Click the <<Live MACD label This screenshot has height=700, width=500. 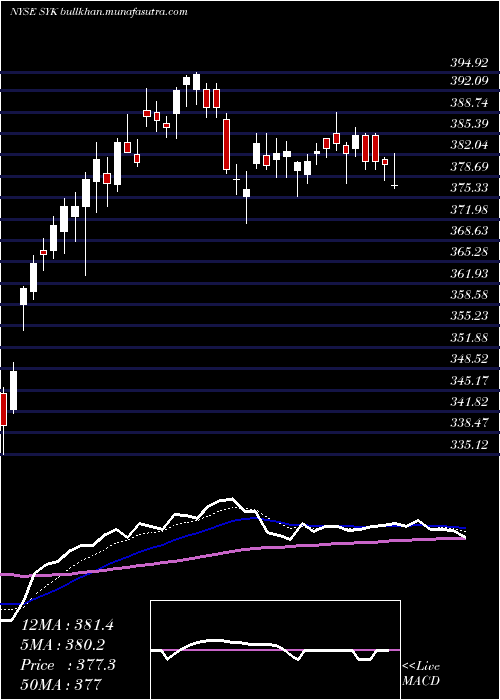pyautogui.click(x=421, y=674)
